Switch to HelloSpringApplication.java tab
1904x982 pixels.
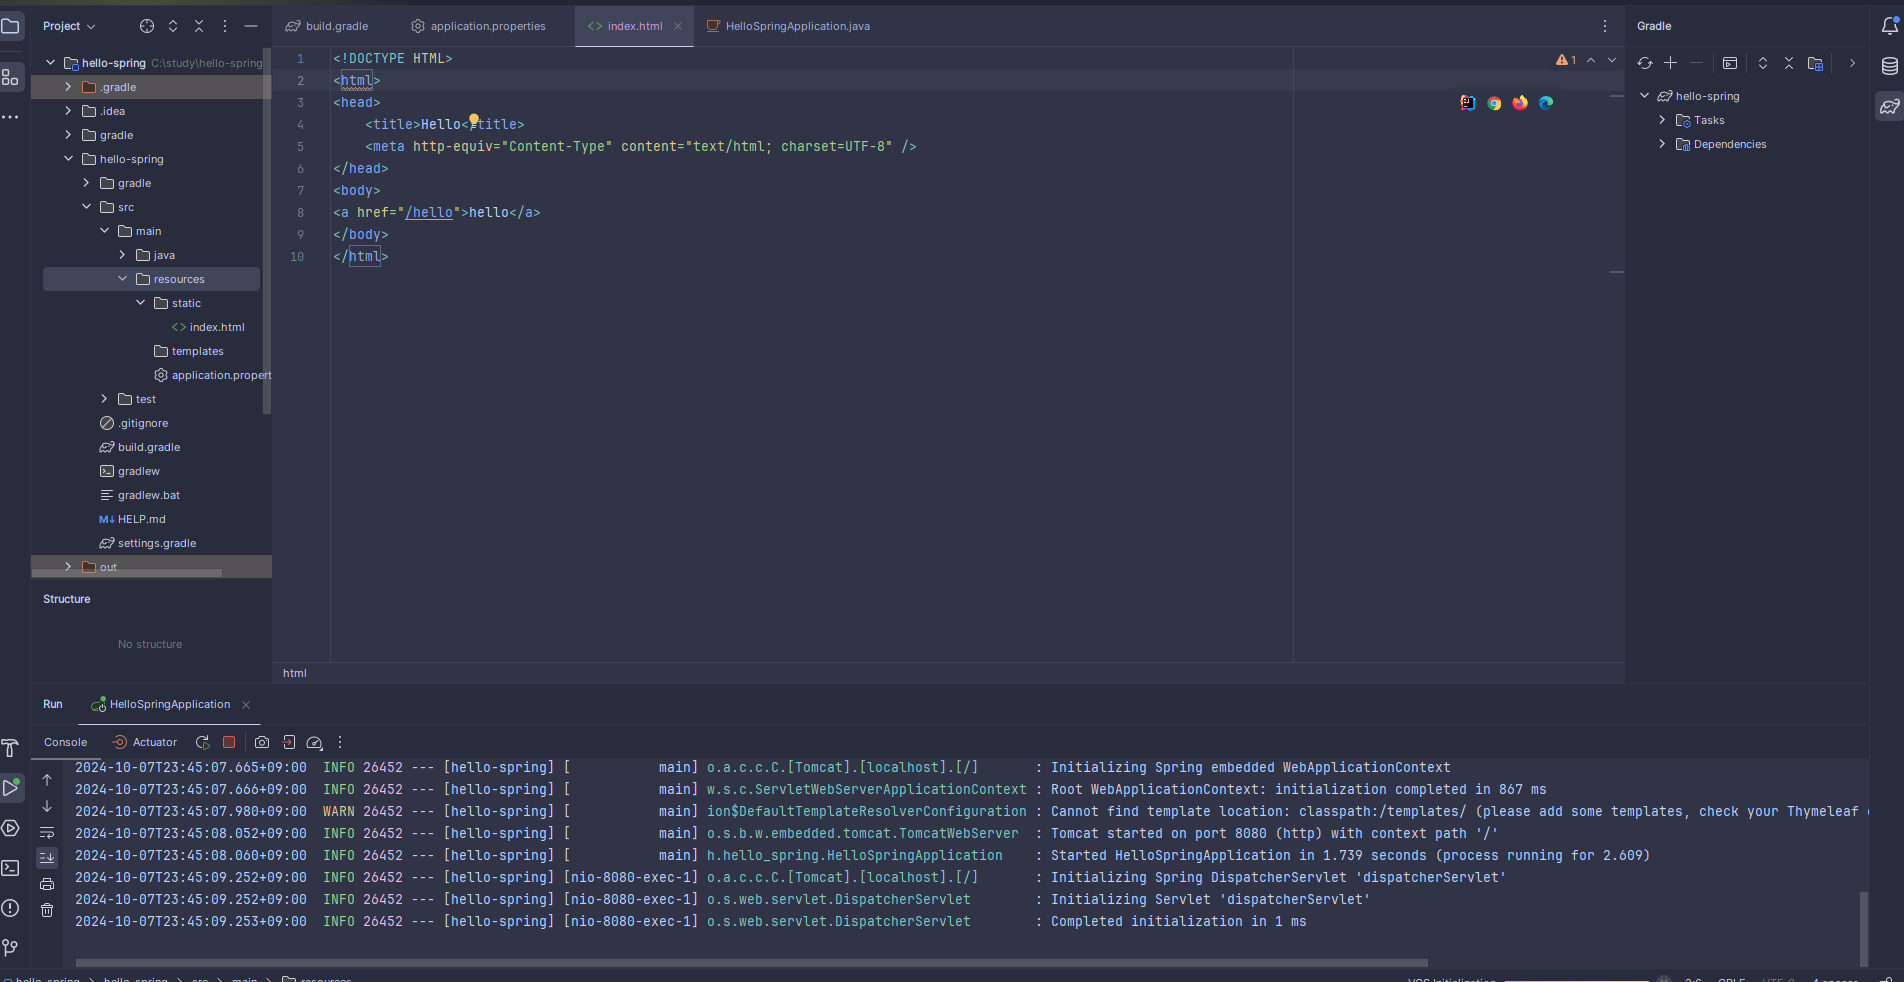(x=789, y=26)
